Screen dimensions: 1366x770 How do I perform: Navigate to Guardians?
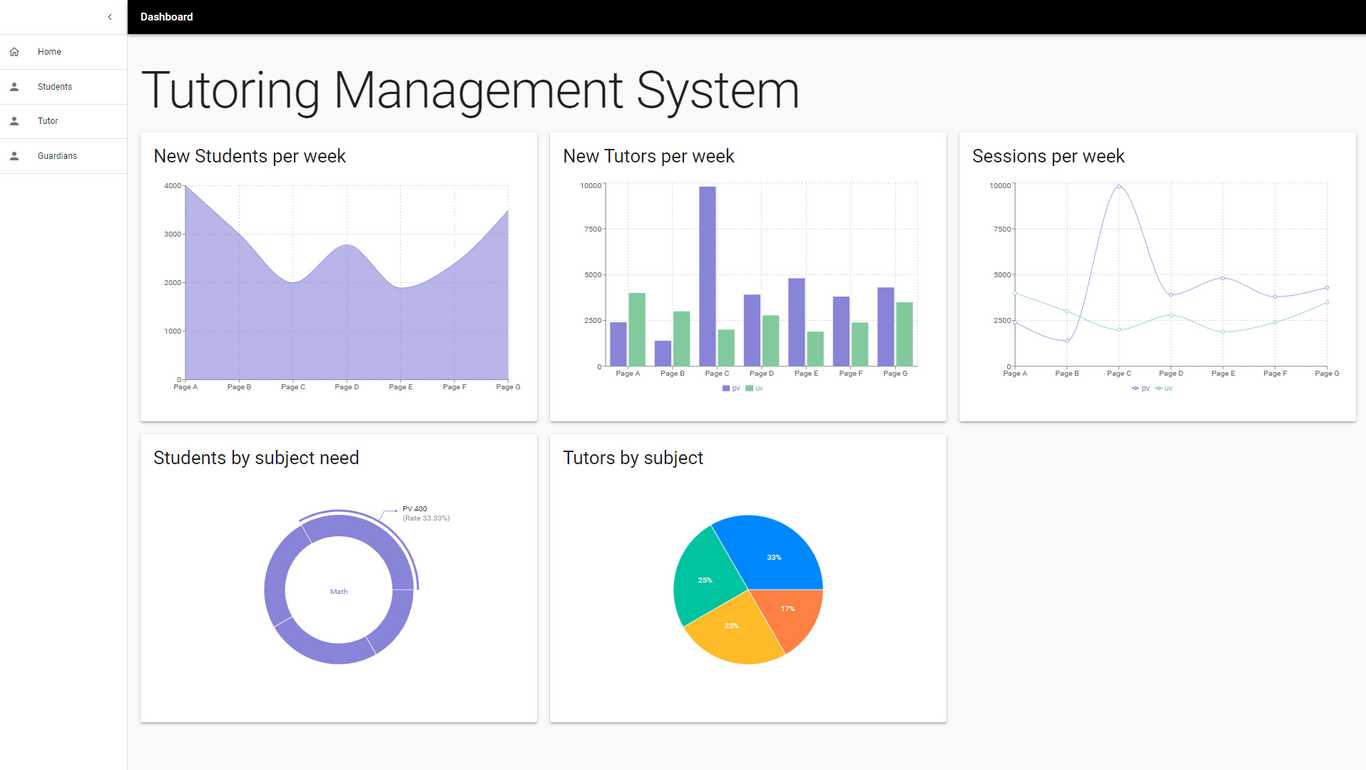click(x=63, y=156)
